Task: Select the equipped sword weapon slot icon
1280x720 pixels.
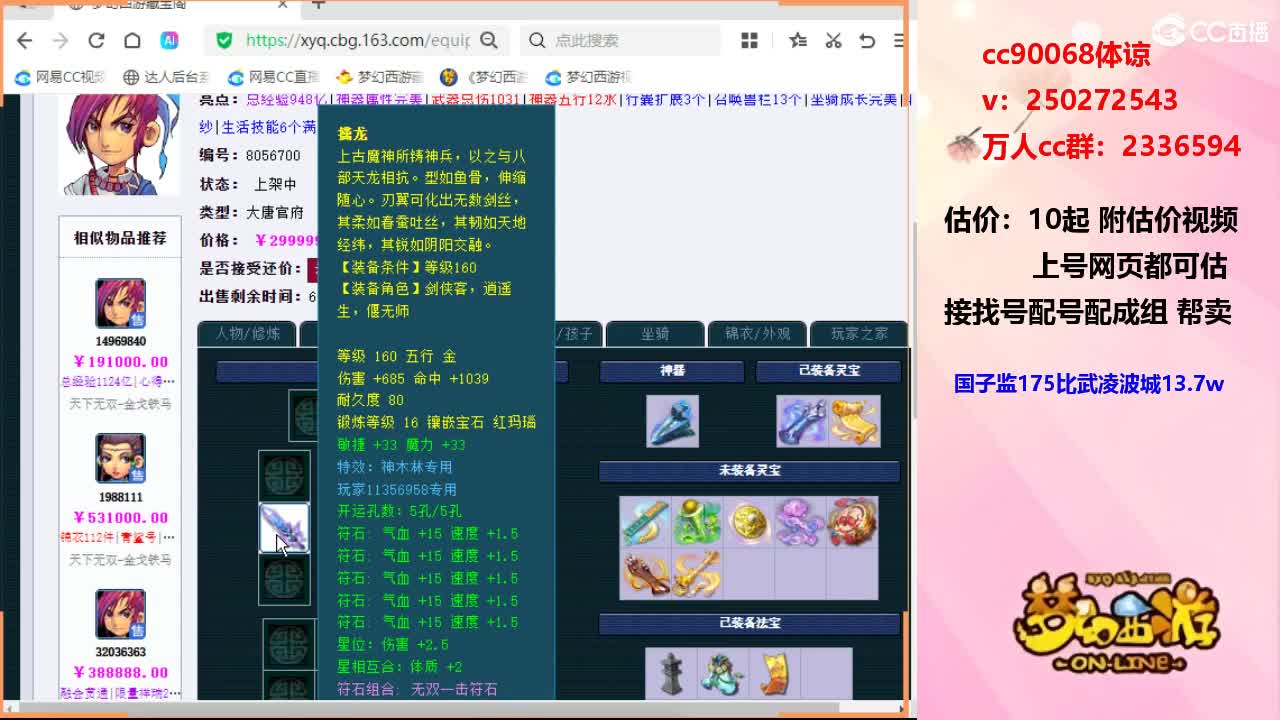Action: tap(284, 528)
